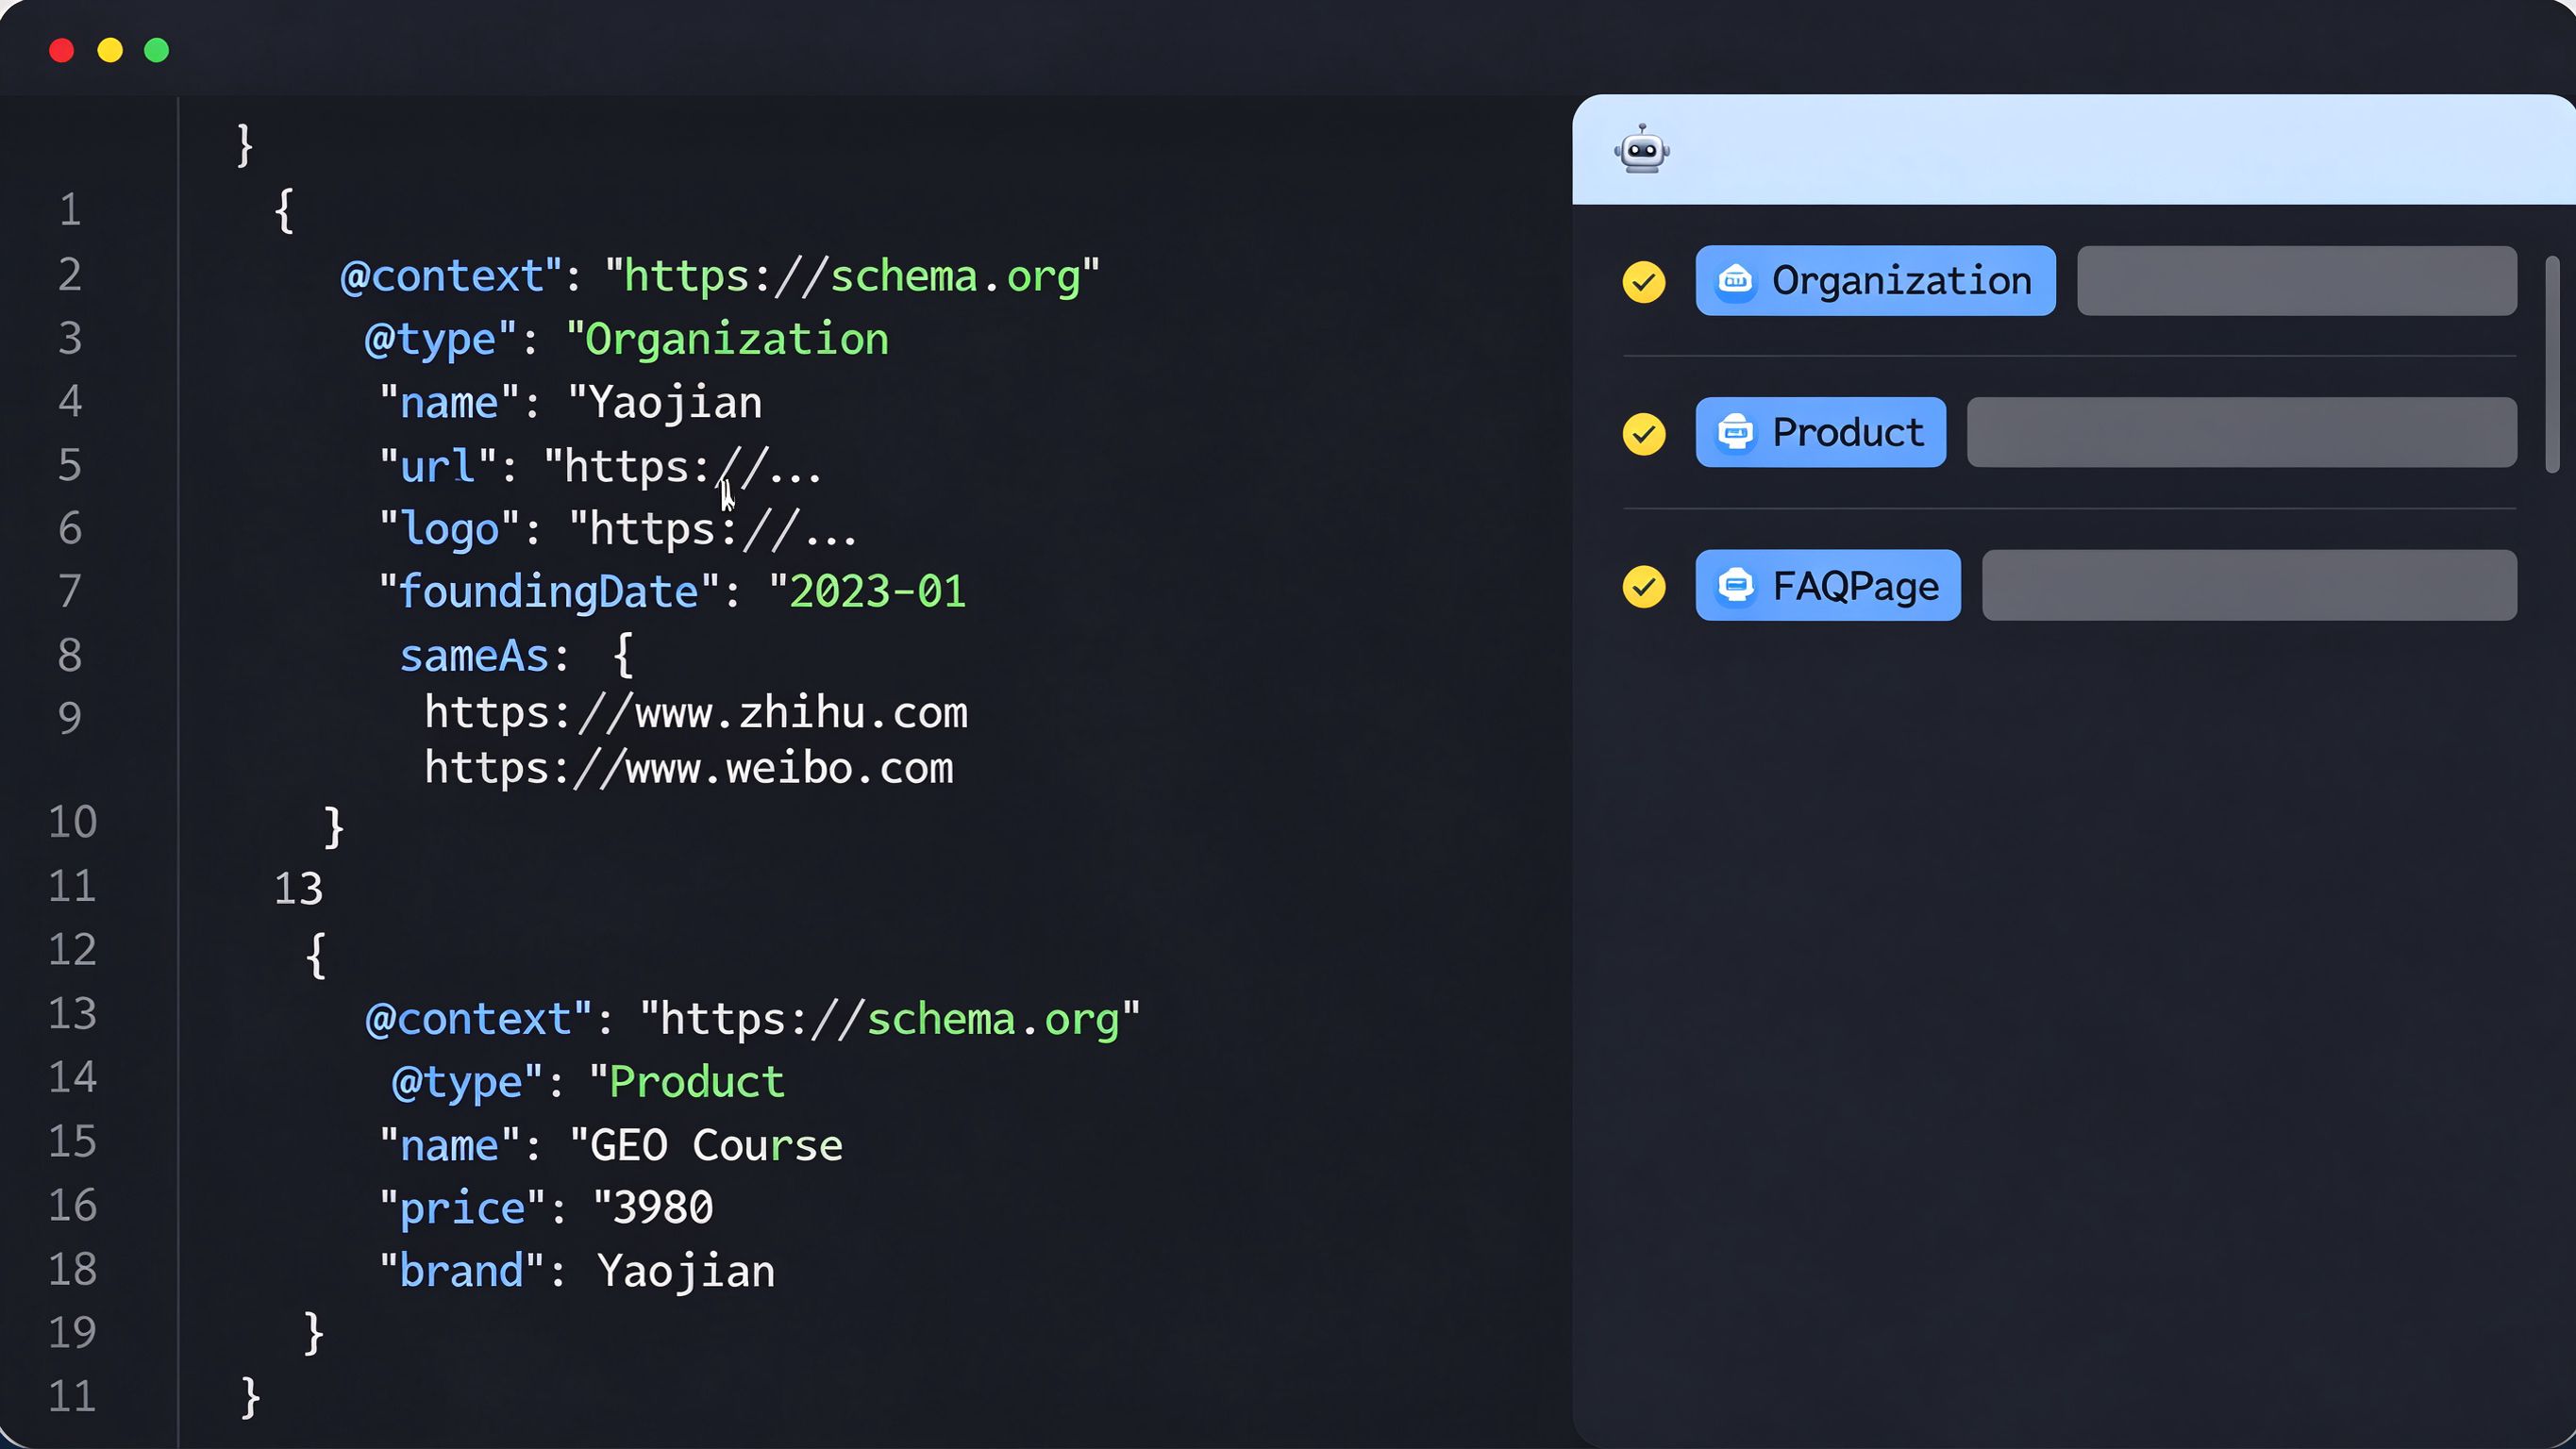Click the foundingDate key in code
The image size is (2576, 1449).
pos(549,592)
